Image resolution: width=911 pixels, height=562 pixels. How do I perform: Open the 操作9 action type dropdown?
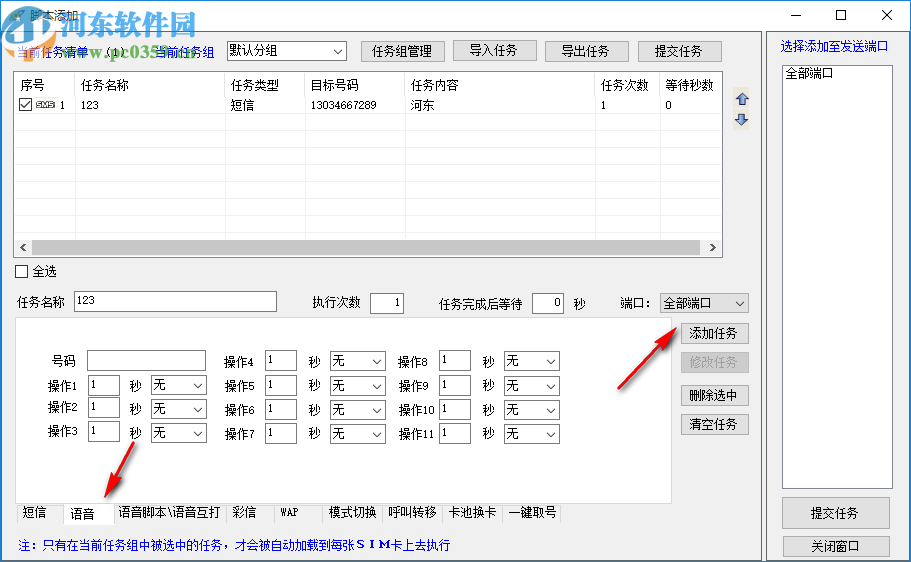pyautogui.click(x=532, y=386)
